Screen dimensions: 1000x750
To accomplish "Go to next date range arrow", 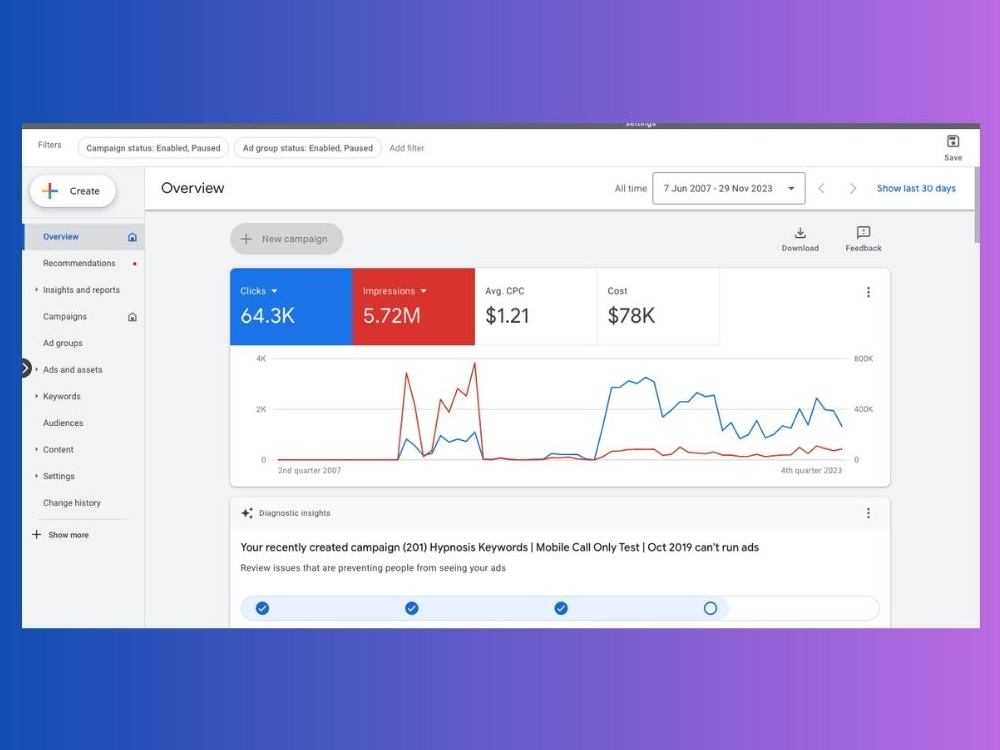I will [853, 188].
